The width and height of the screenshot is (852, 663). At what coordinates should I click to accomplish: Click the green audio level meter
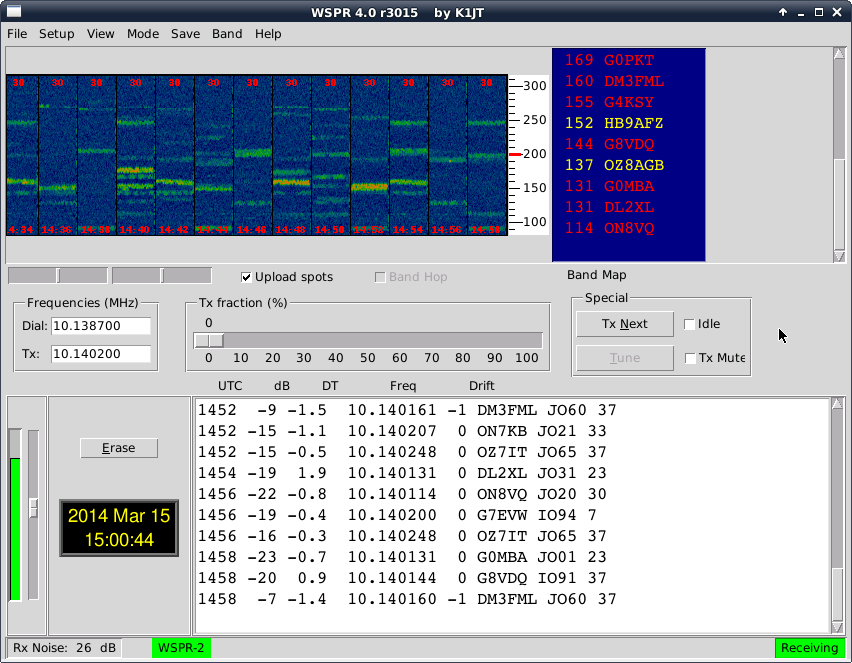15,529
